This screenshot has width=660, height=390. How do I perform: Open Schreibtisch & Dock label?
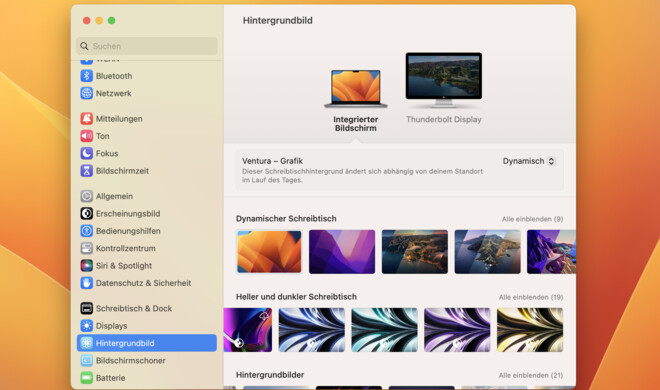pyautogui.click(x=134, y=308)
